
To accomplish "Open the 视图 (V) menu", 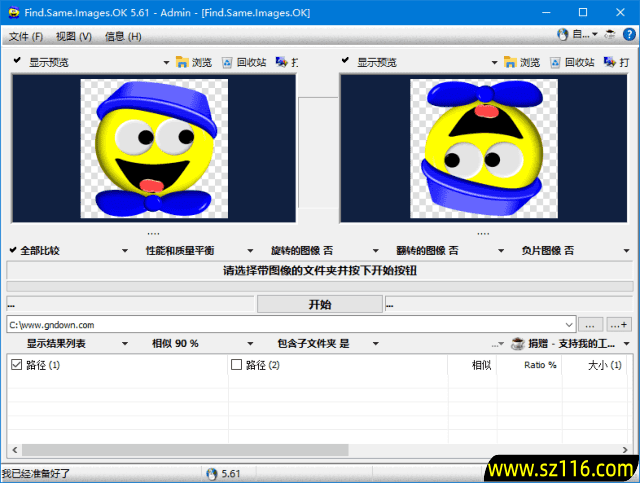I will [x=73, y=37].
